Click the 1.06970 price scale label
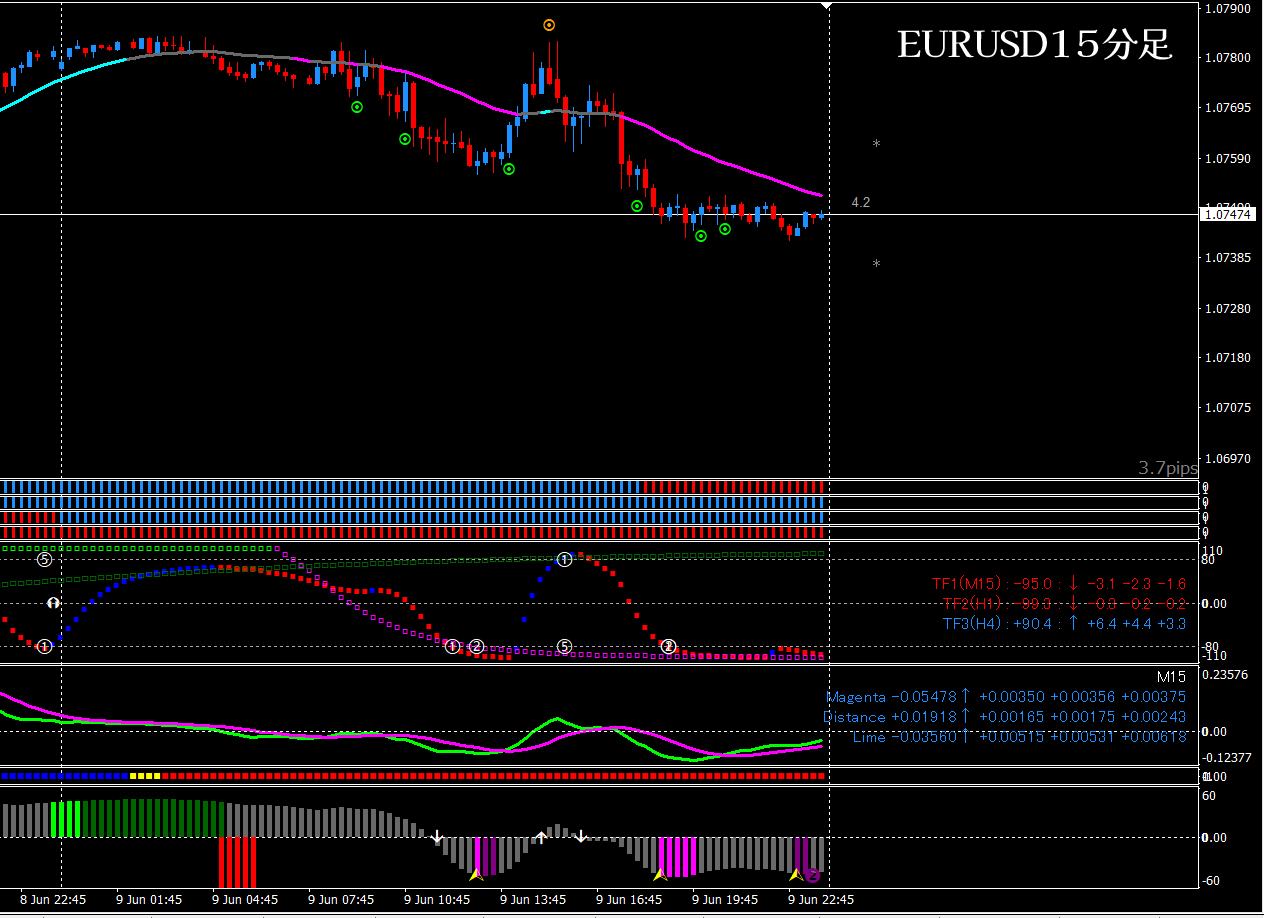 click(1229, 458)
